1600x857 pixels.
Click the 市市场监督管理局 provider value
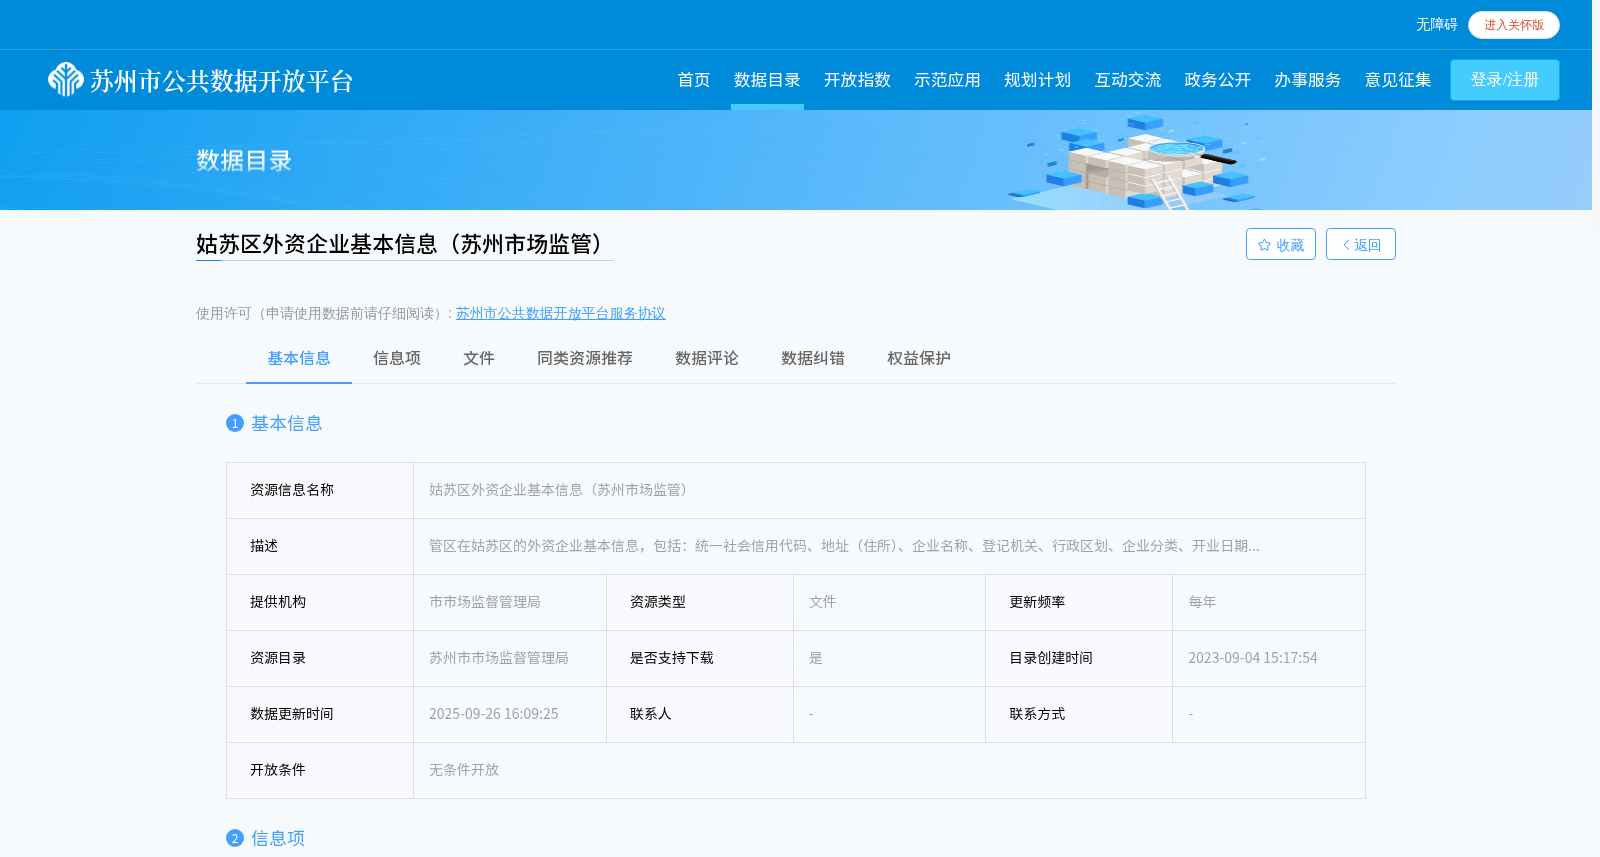point(485,602)
